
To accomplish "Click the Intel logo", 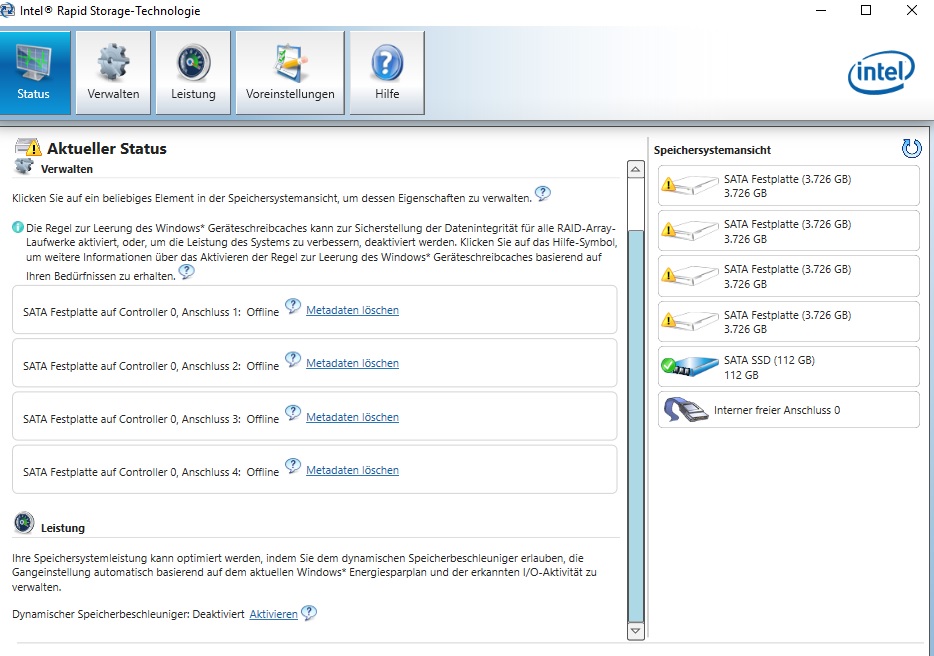I will 881,72.
